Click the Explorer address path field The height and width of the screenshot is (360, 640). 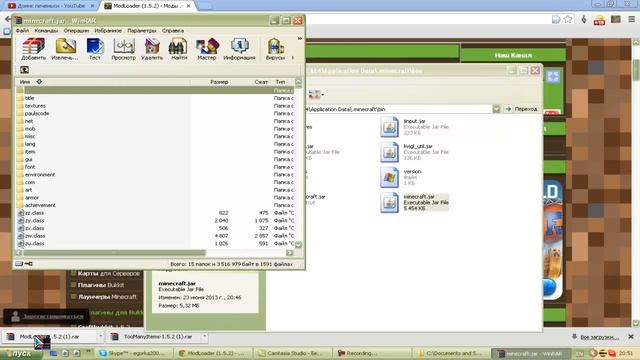coord(398,109)
